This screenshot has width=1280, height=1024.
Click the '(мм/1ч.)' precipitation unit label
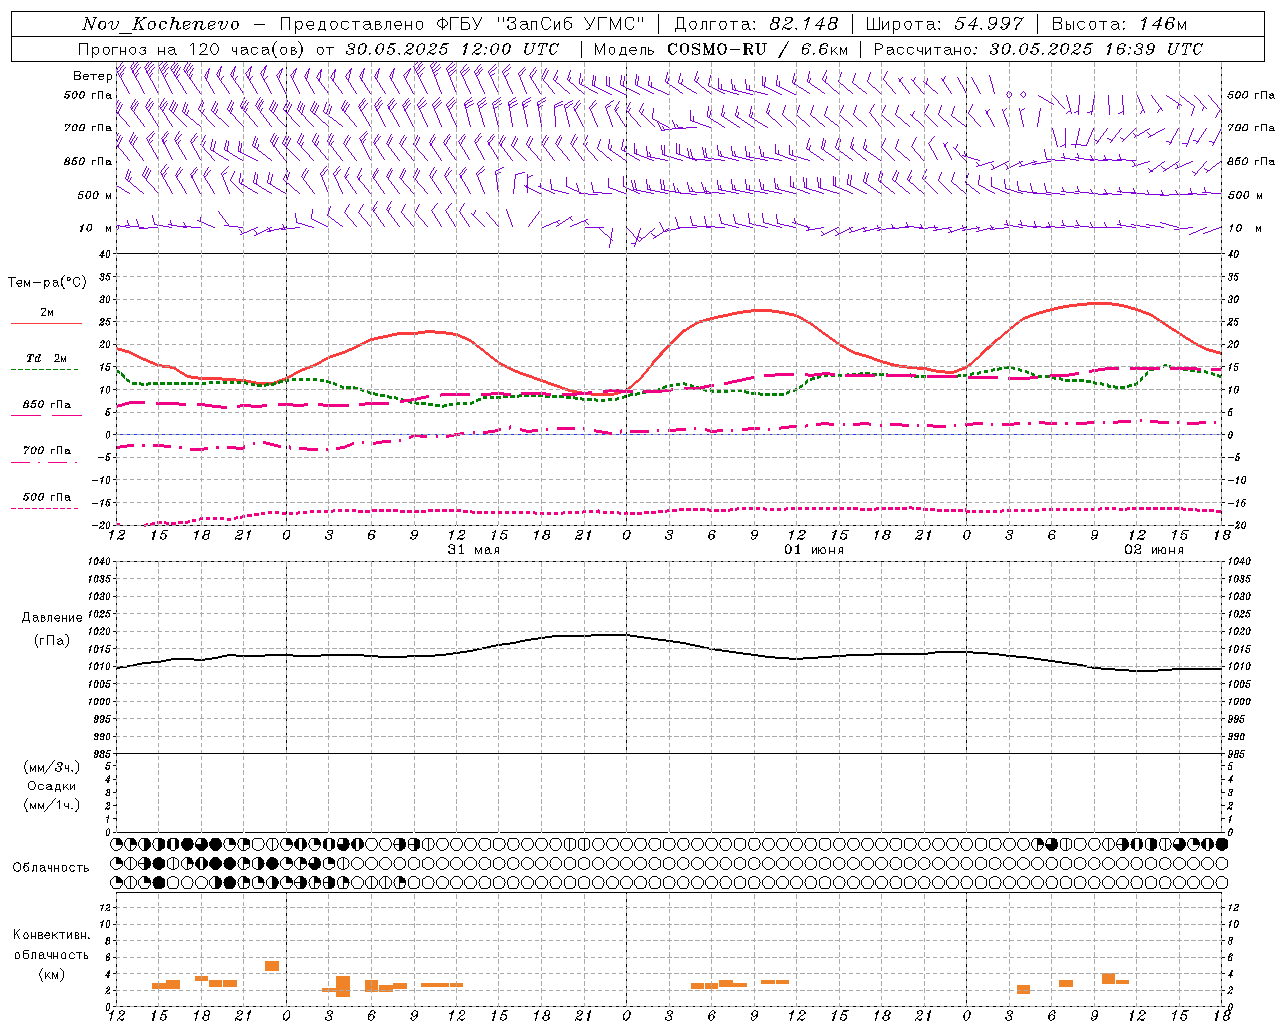(52, 805)
